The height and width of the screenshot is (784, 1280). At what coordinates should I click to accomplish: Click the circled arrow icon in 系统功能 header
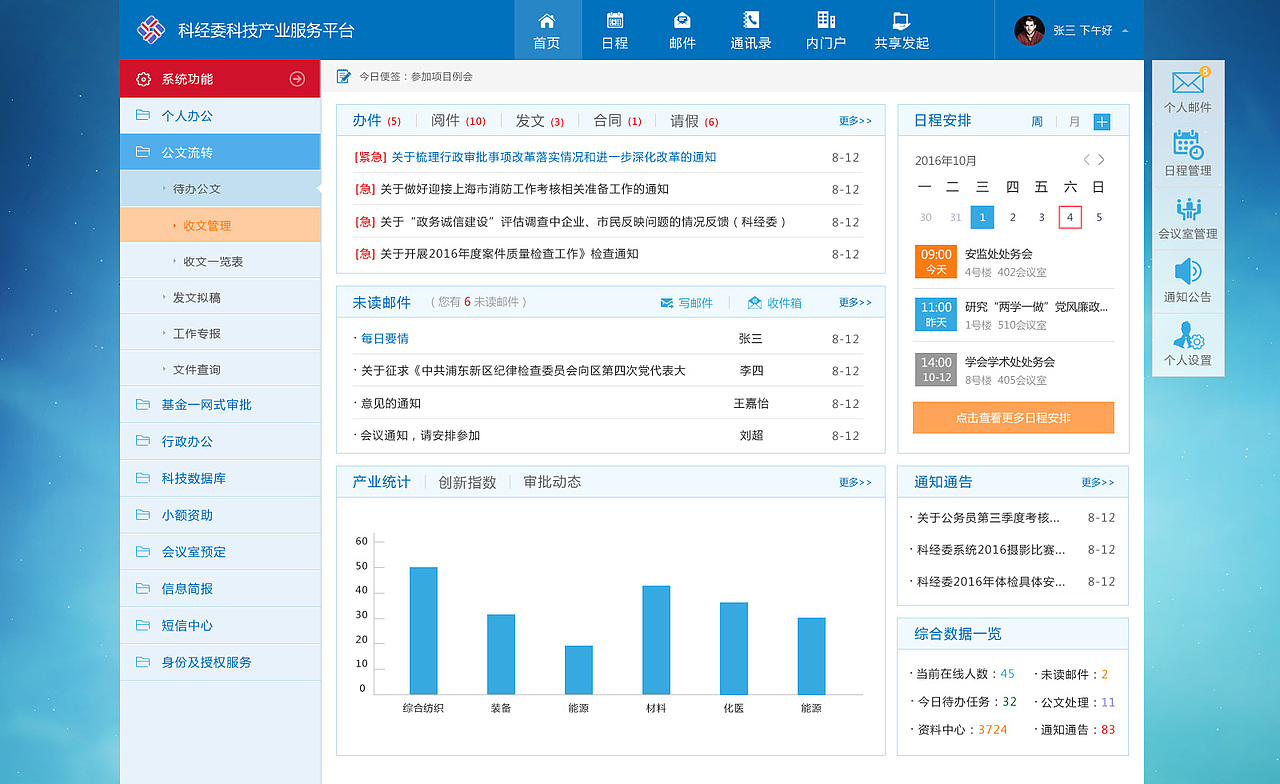(x=297, y=79)
